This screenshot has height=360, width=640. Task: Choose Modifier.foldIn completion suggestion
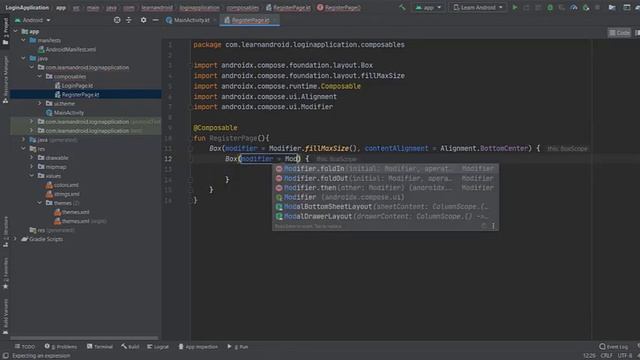click(385, 169)
